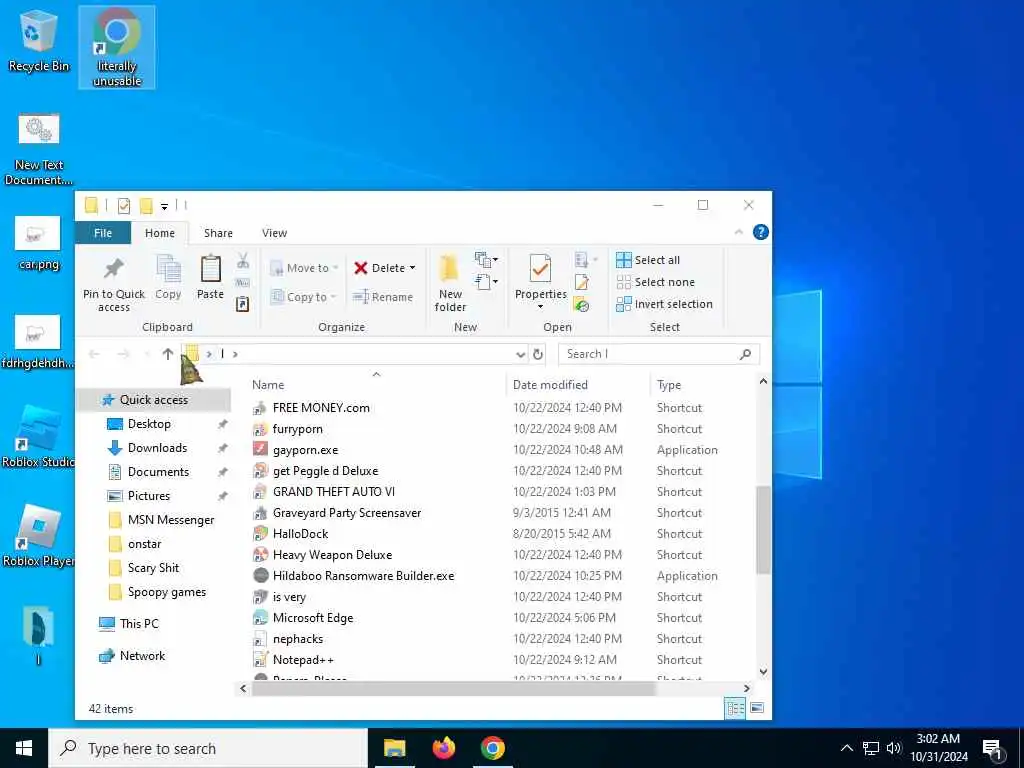Image resolution: width=1024 pixels, height=768 pixels.
Task: Click the Cut scissors icon
Action: (x=243, y=261)
